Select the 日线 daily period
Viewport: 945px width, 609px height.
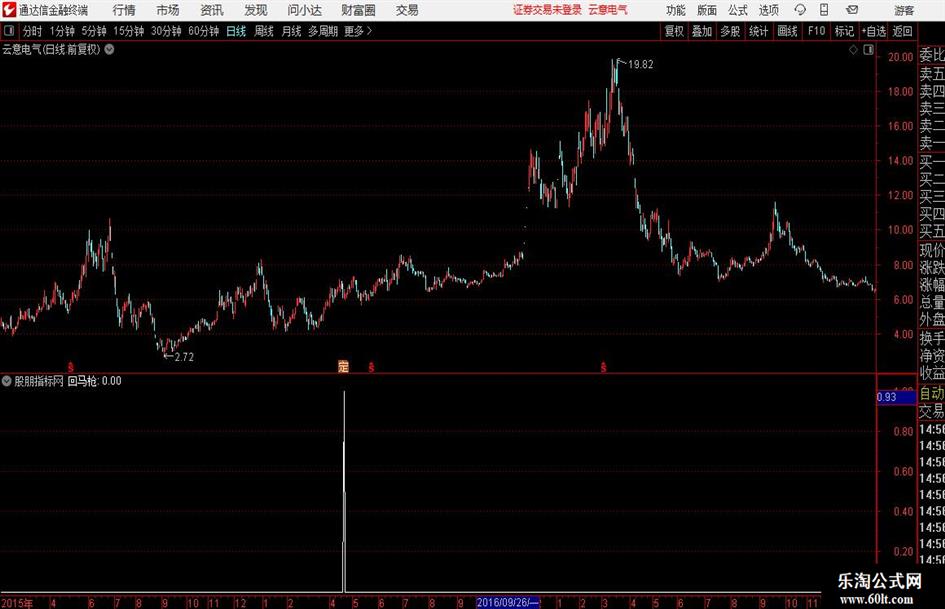(x=236, y=31)
